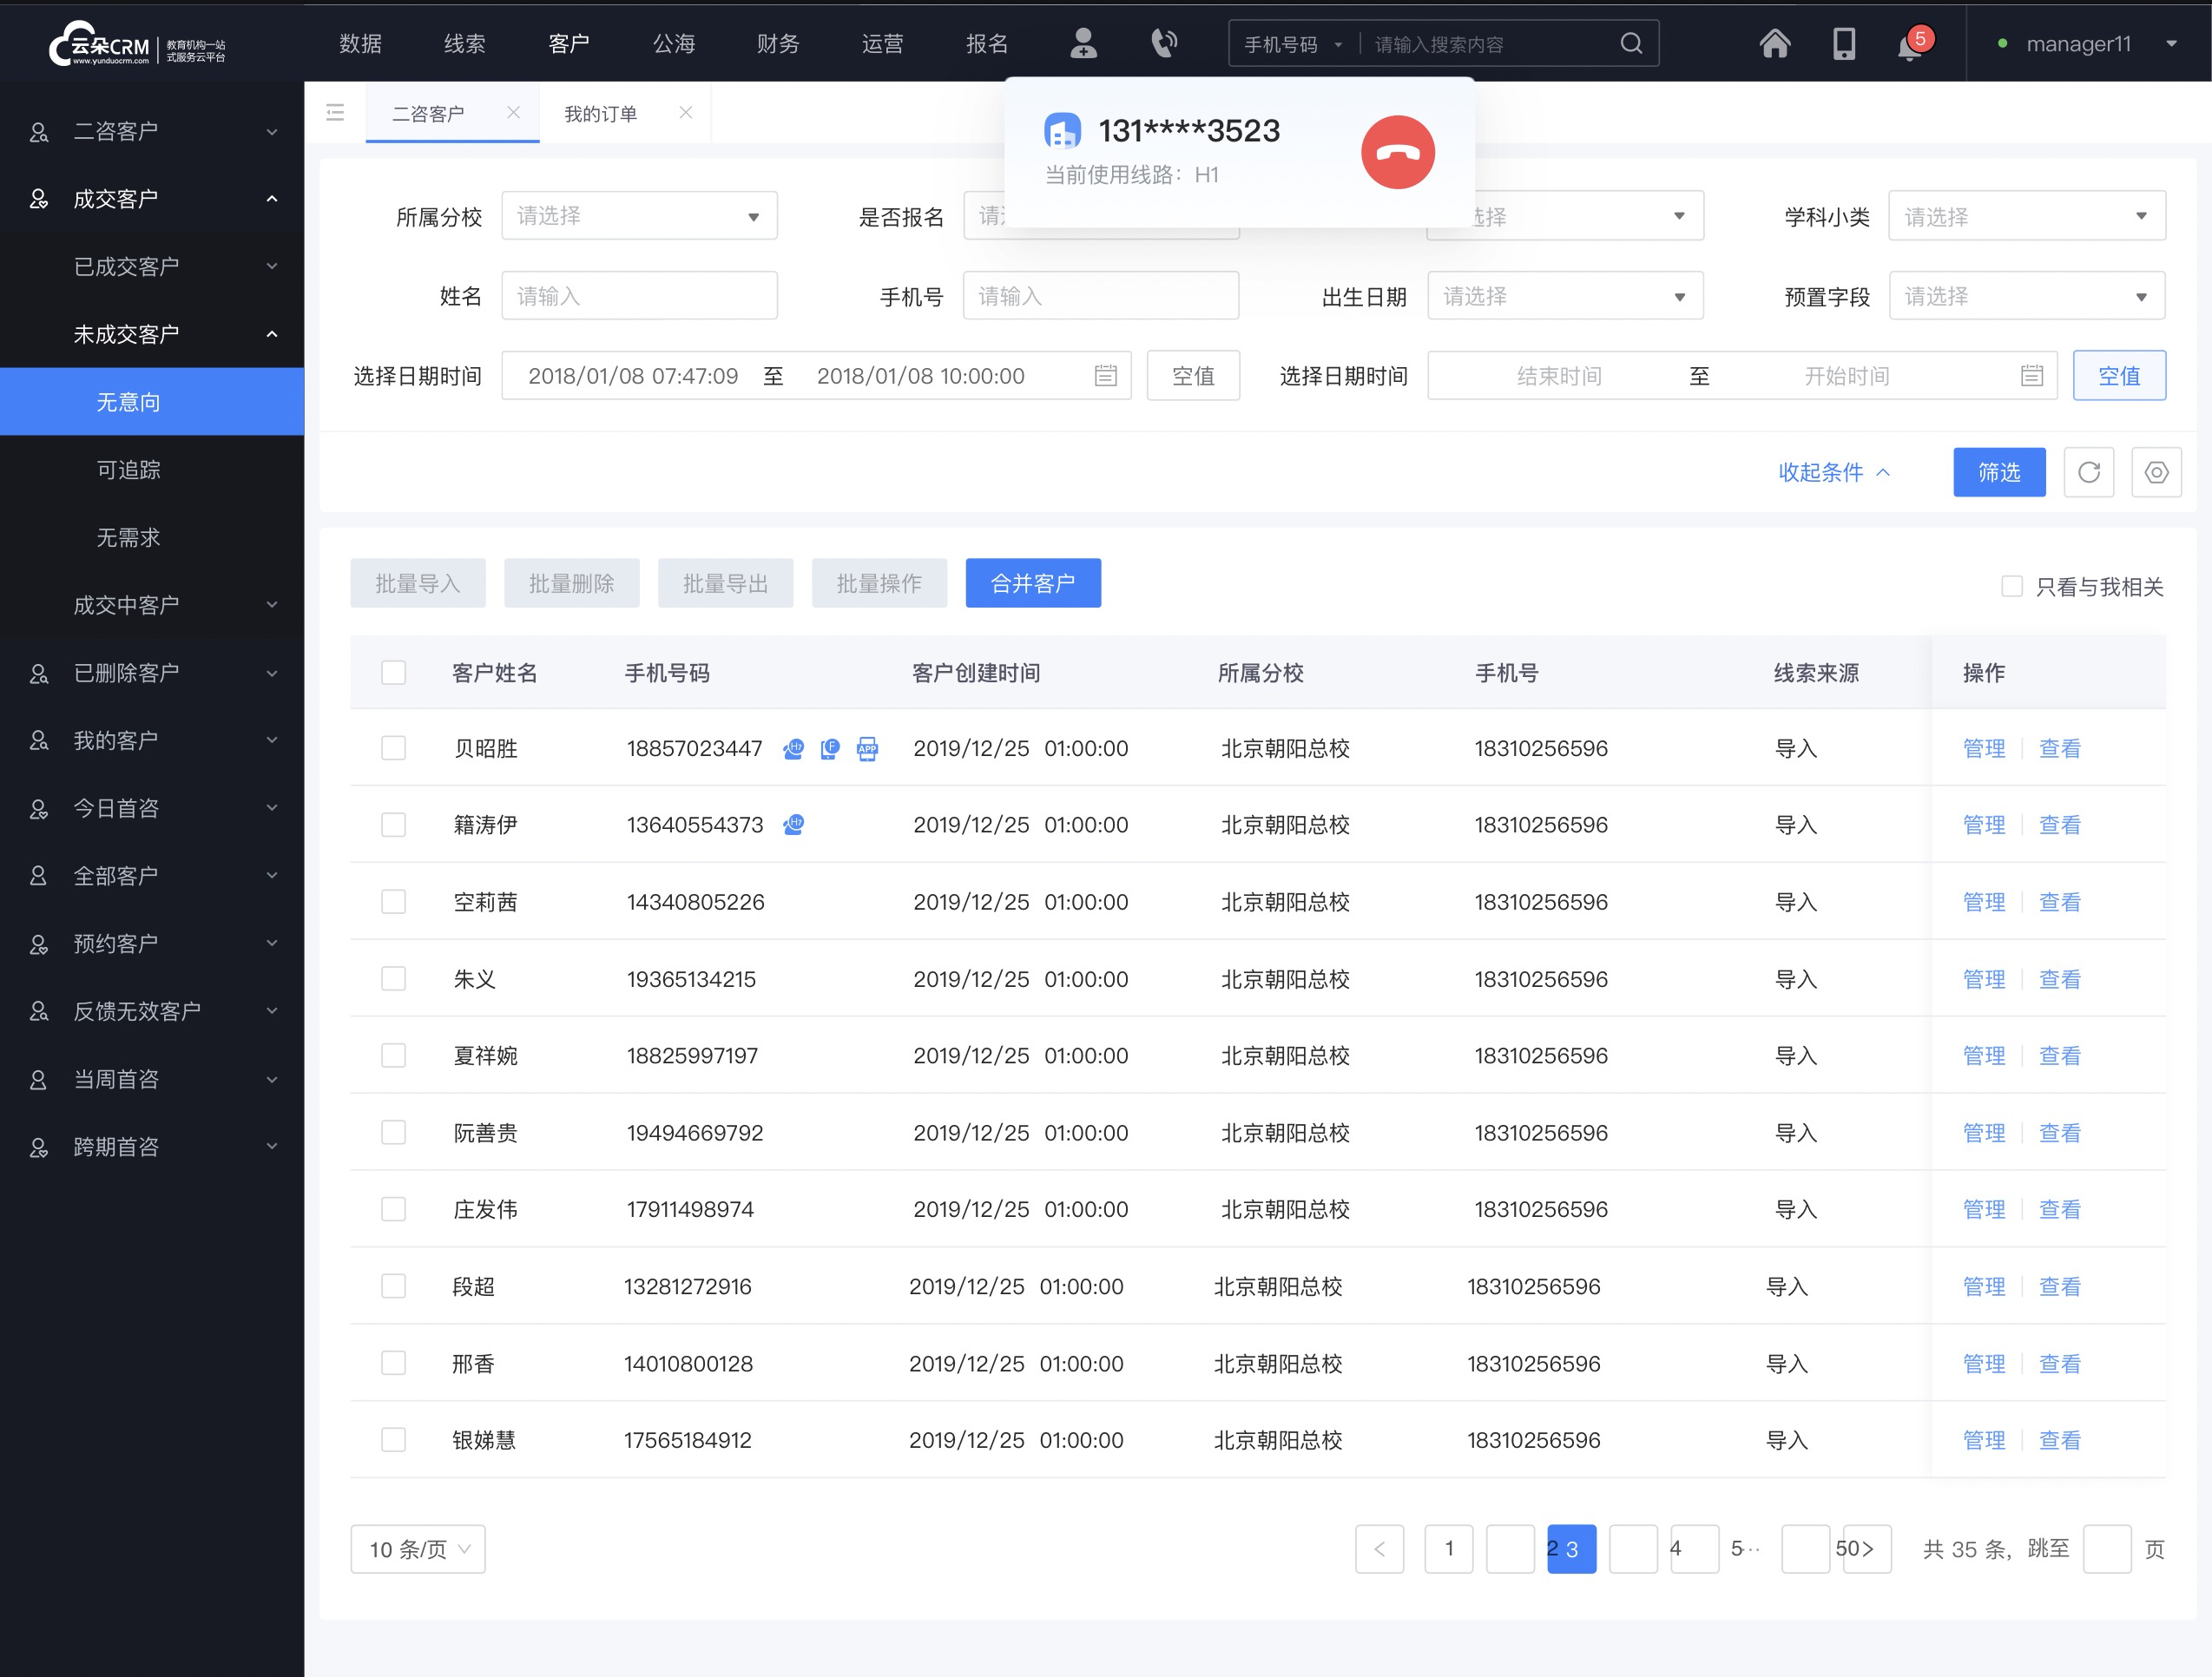The image size is (2212, 1677).
Task: Check the select-all header checkbox
Action: point(392,671)
